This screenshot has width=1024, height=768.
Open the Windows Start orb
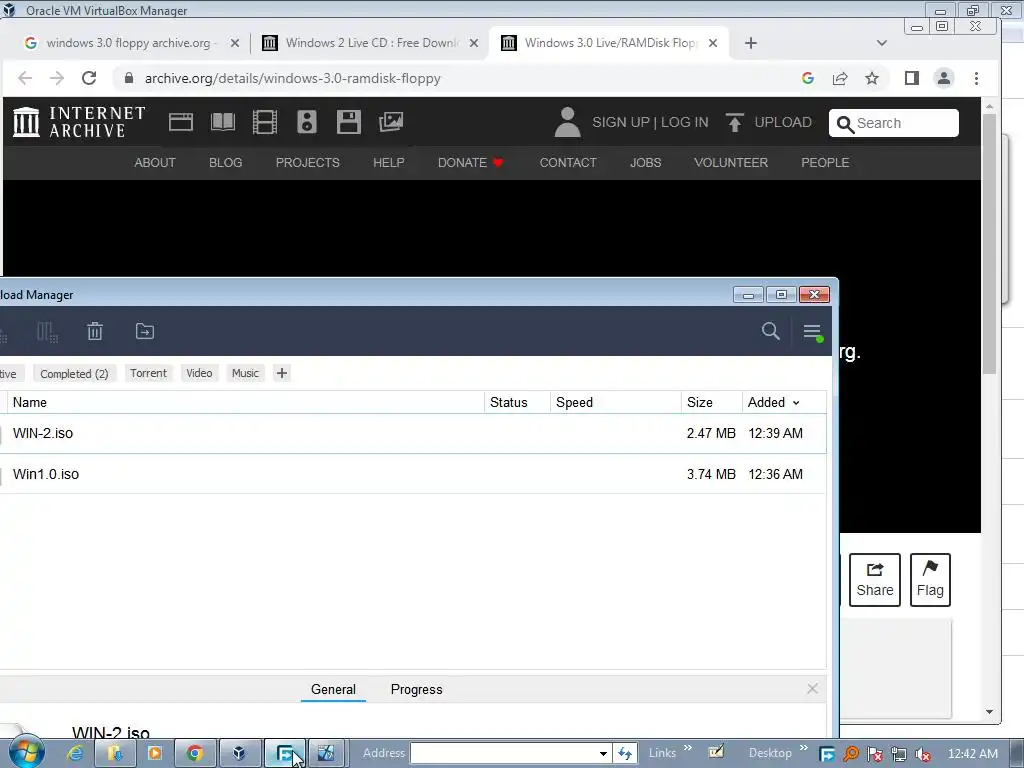26,752
